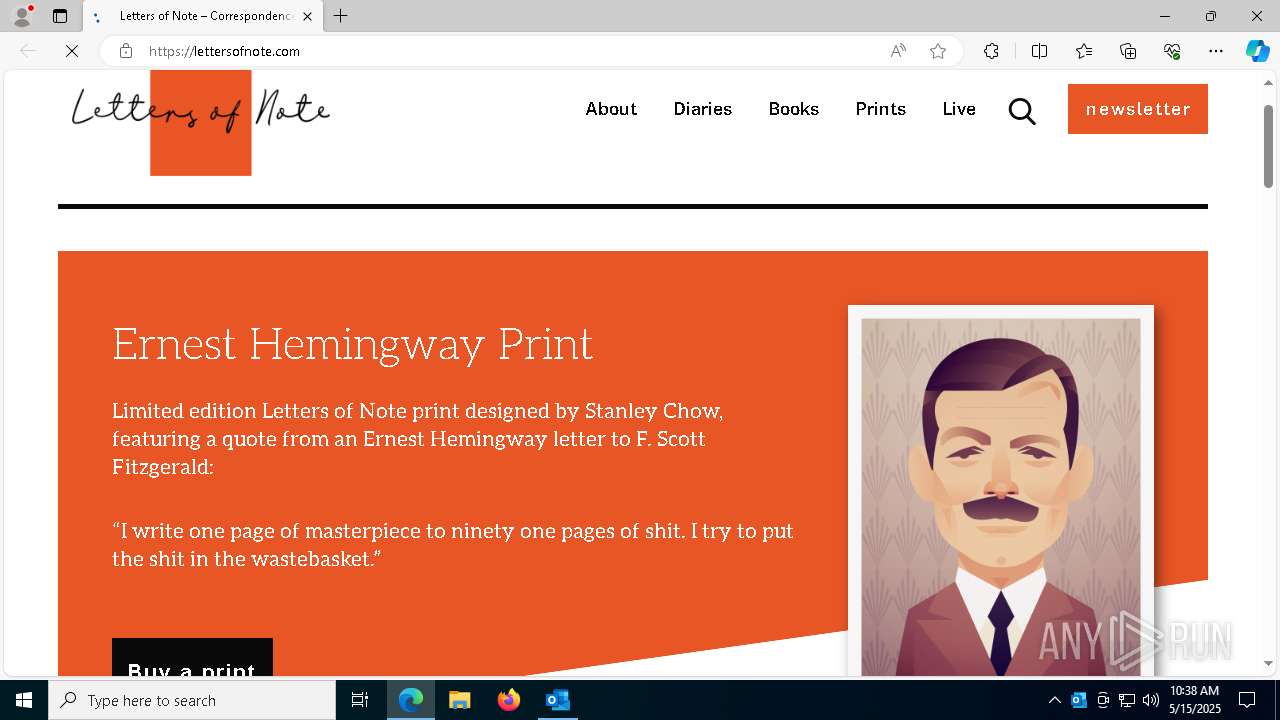Open the Live menu item
Screen dimensions: 1280x720
pos(959,109)
